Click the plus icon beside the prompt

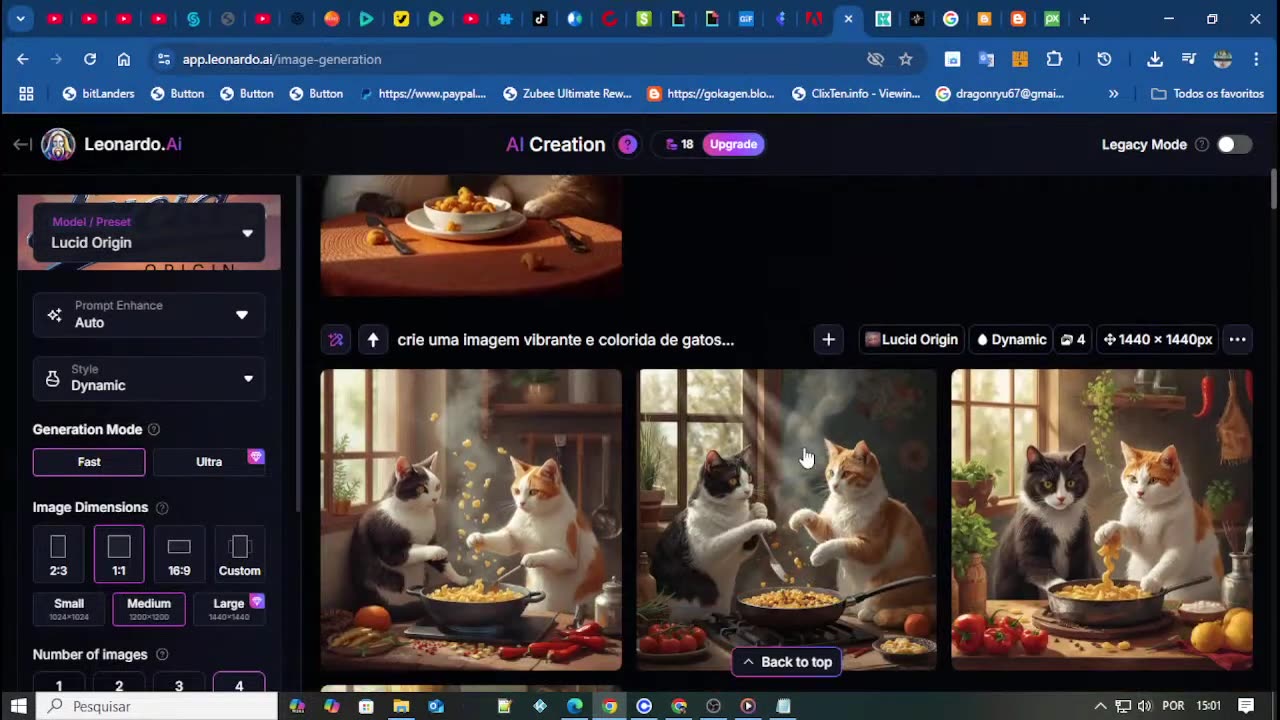click(828, 340)
